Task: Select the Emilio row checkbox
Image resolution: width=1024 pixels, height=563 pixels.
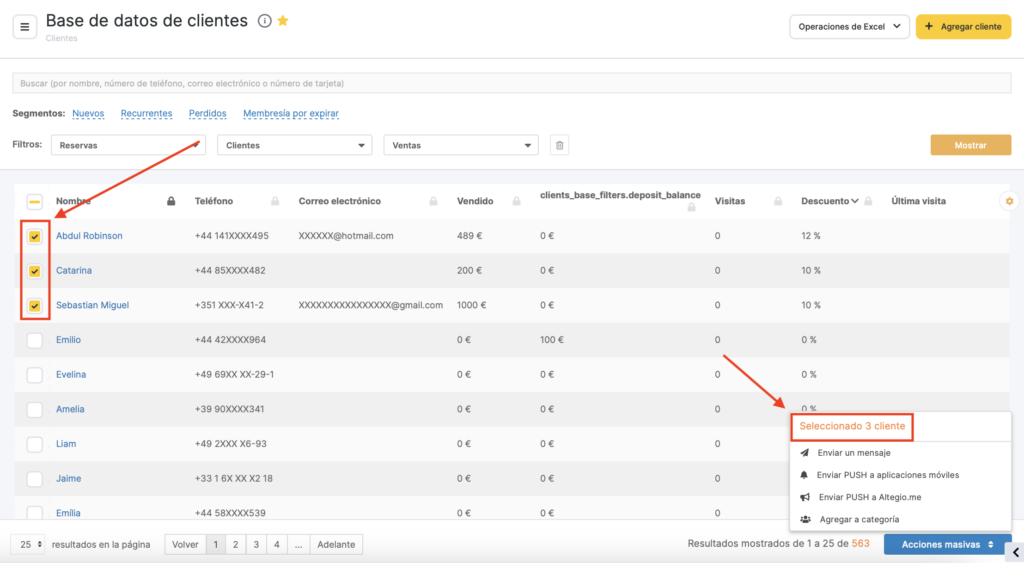Action: click(x=35, y=340)
